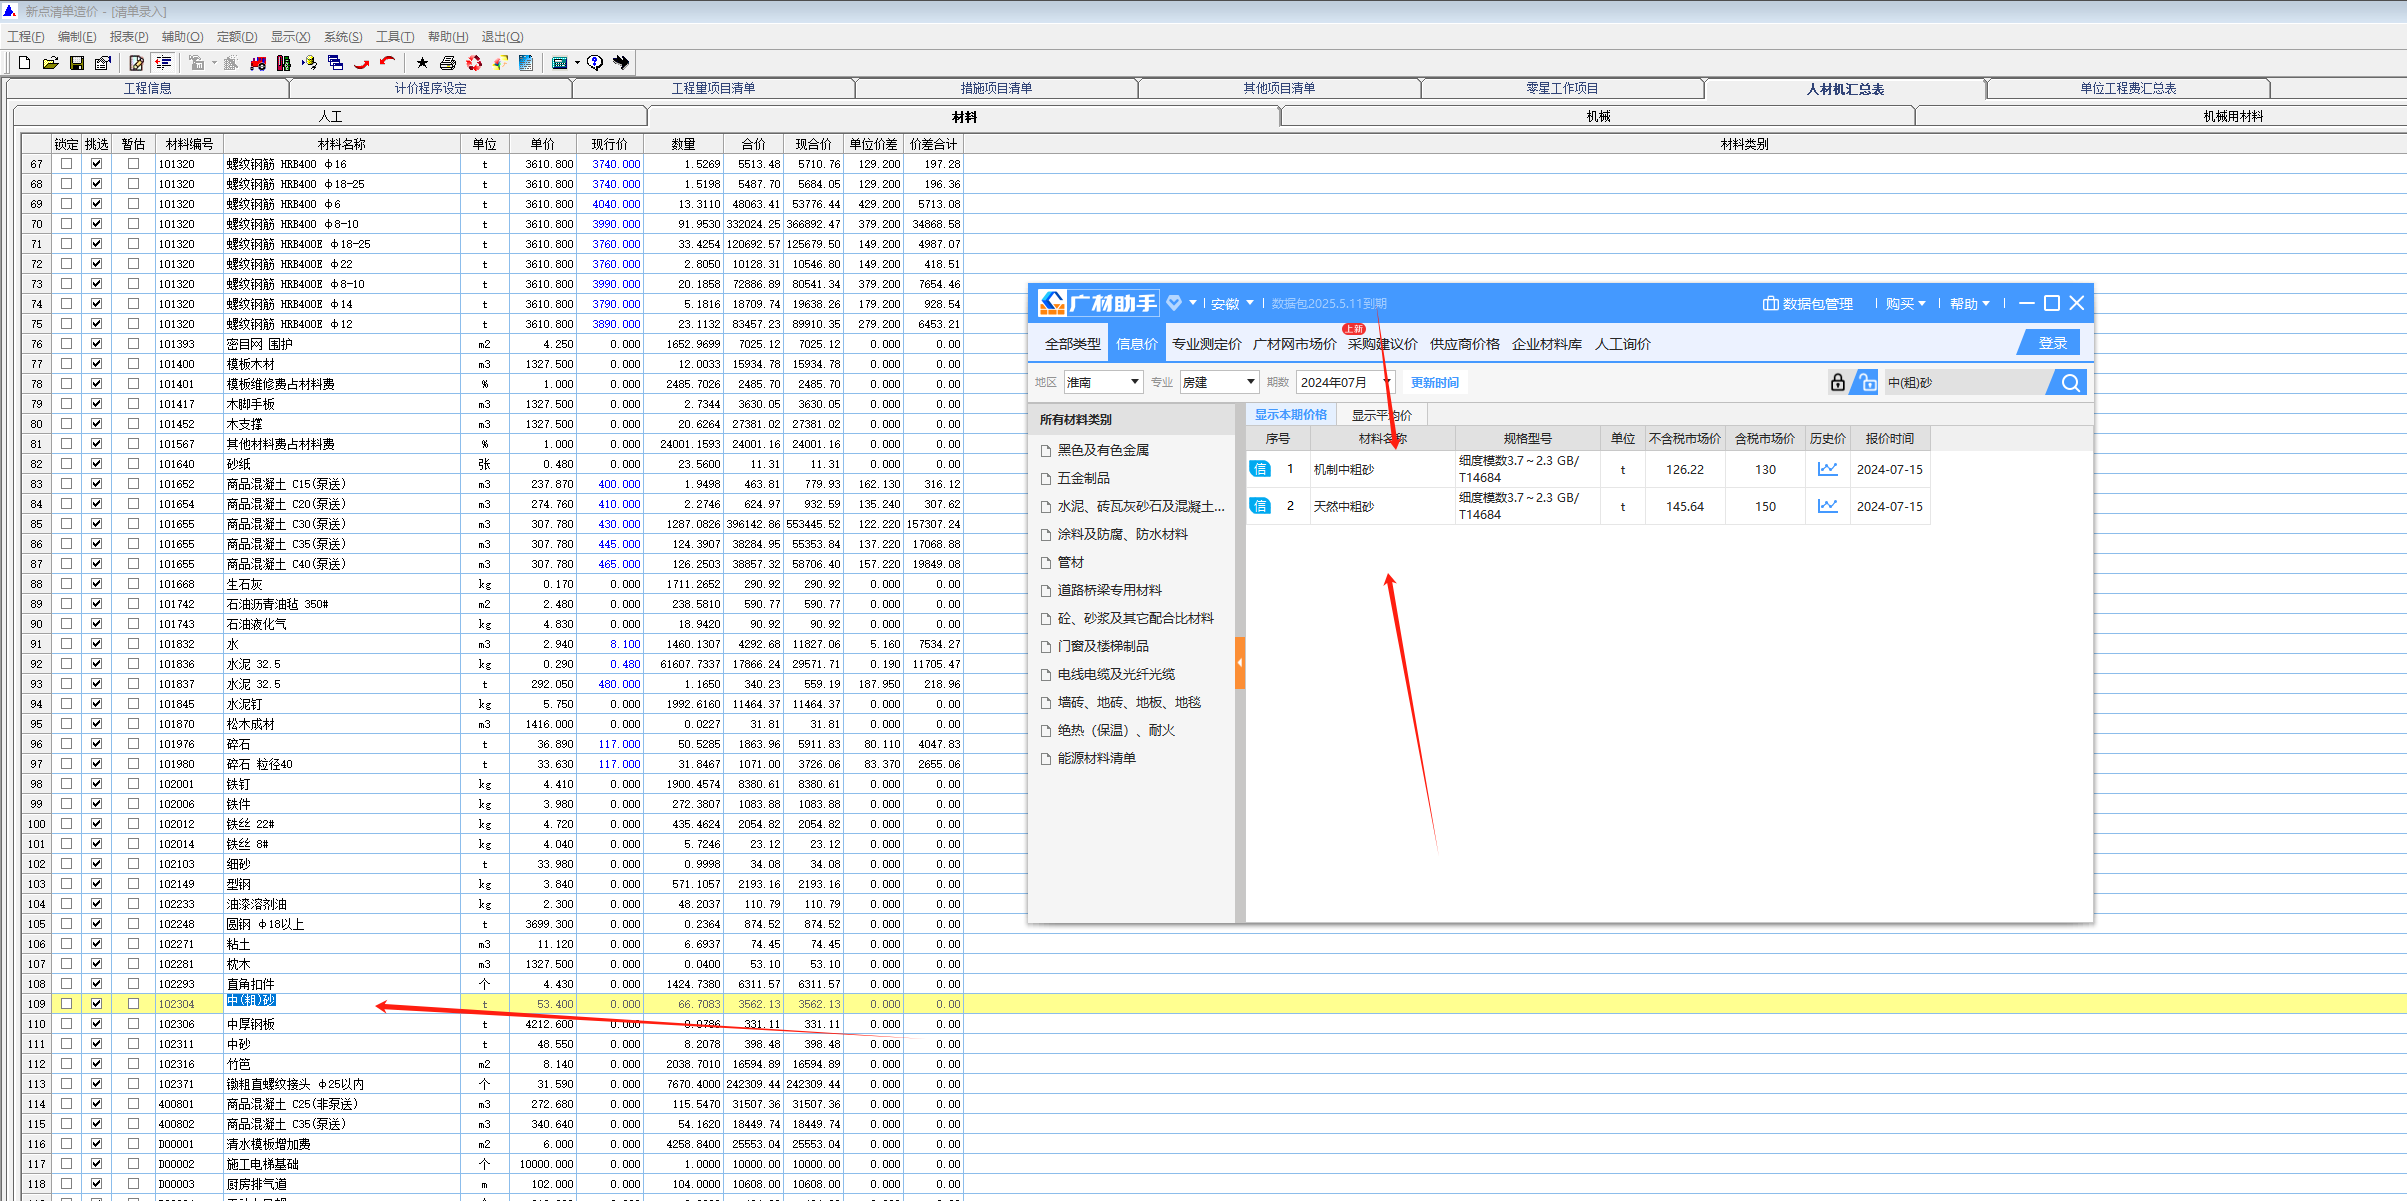
Task: Toggle 挑选 checkbox for row 76 密目网
Action: click(96, 344)
